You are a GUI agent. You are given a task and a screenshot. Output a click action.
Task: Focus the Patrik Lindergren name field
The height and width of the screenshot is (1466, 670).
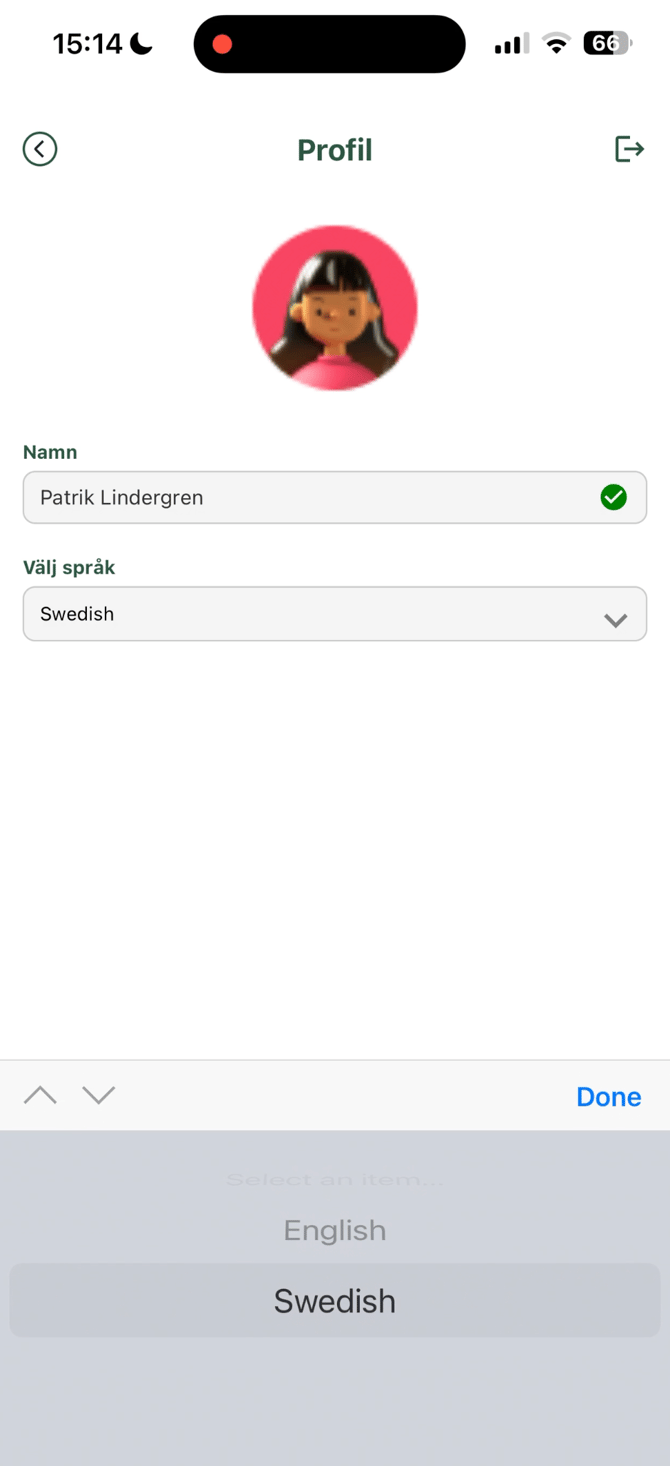pyautogui.click(x=300, y=497)
